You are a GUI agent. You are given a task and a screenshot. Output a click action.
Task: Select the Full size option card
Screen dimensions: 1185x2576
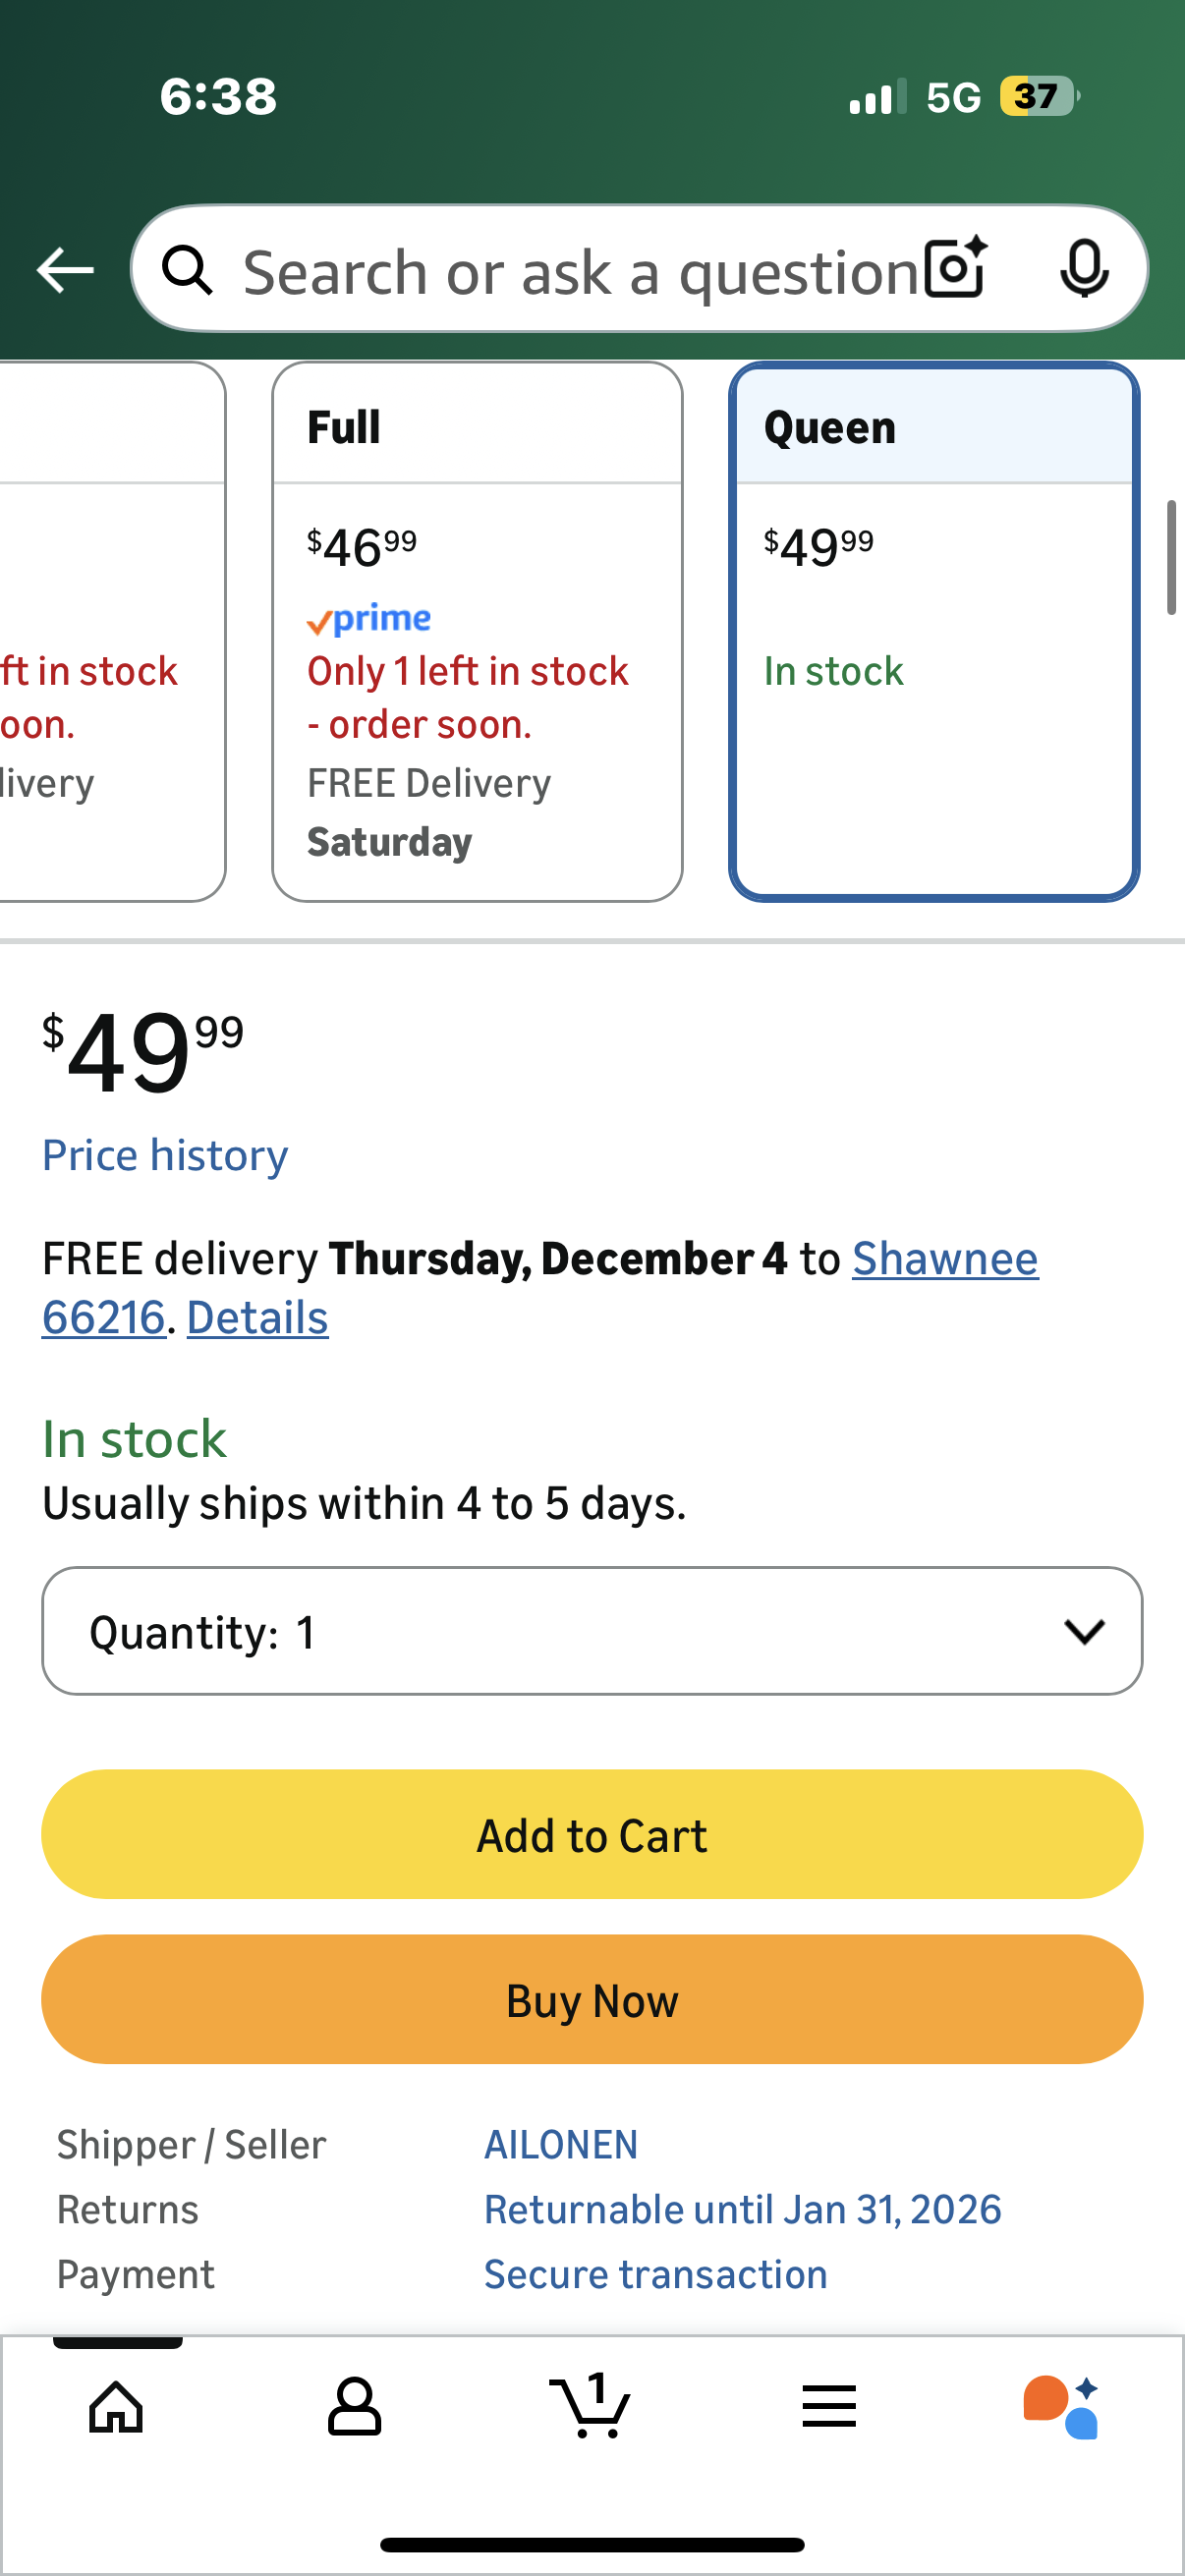click(x=477, y=632)
